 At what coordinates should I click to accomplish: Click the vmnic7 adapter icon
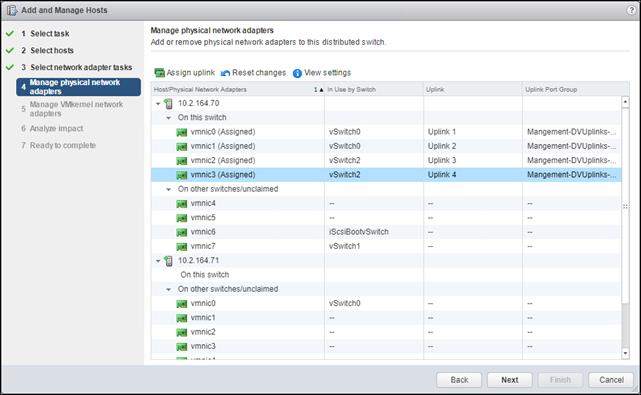tap(182, 247)
